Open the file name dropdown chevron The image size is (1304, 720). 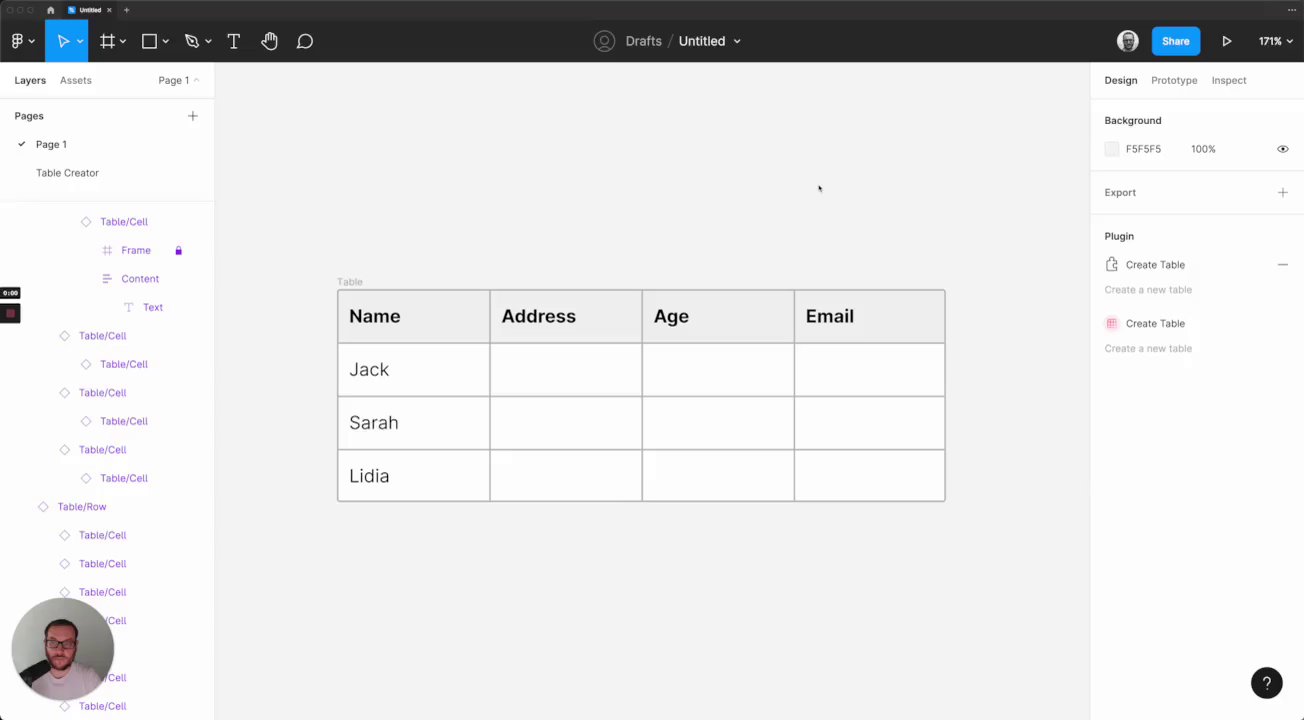click(x=737, y=41)
